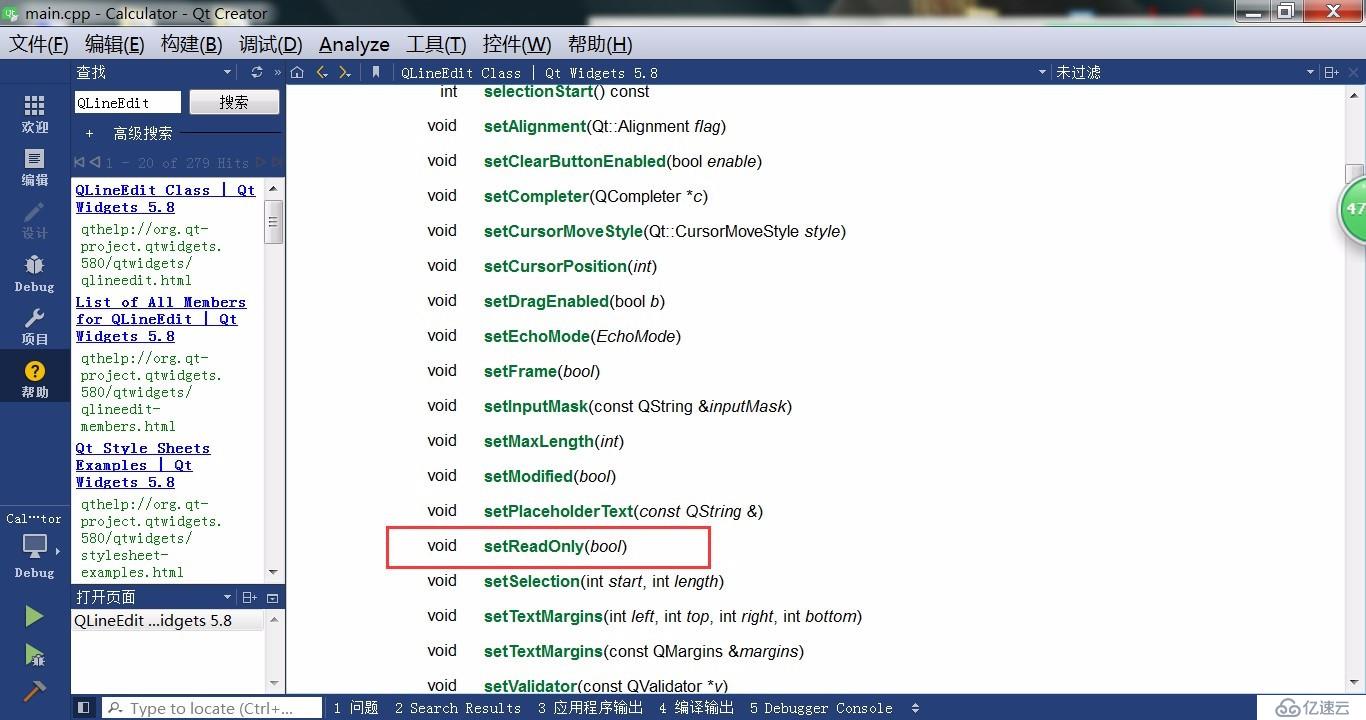Open the 编辑(E) menu

tap(114, 44)
